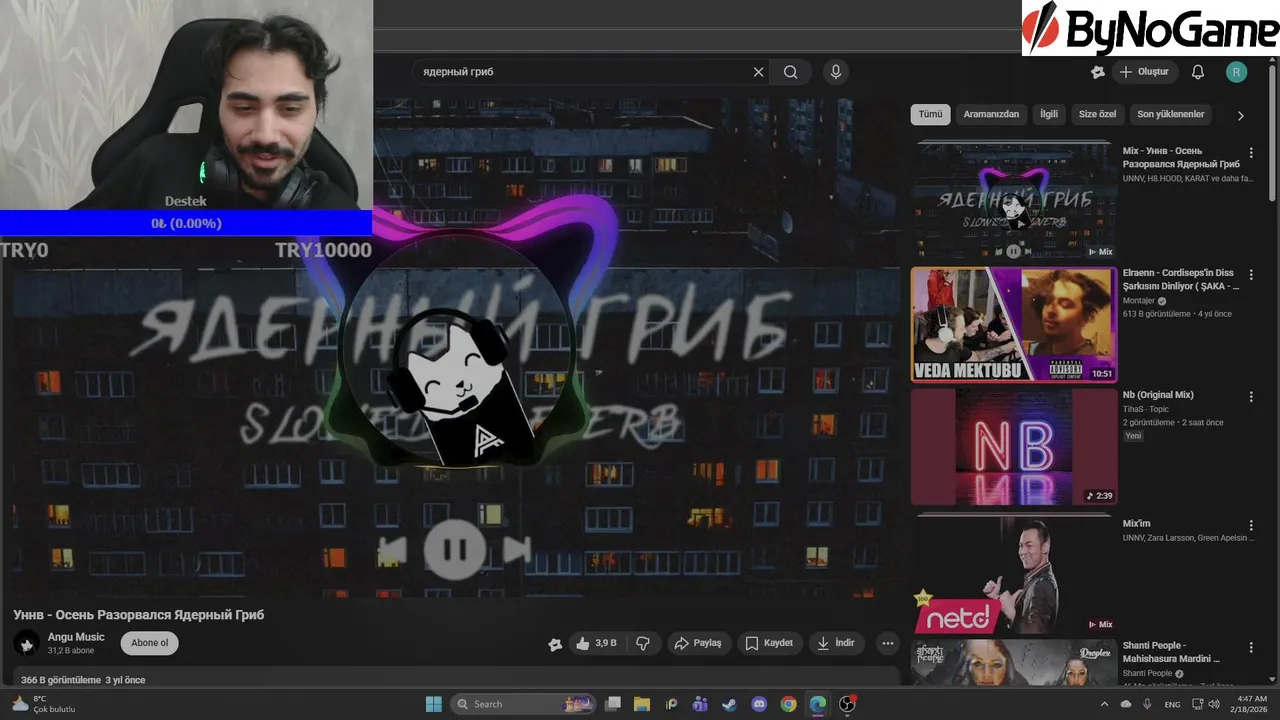Screen dimensions: 1280x720
Task: Click the OneDrive cloud tray icon
Action: tap(1127, 704)
